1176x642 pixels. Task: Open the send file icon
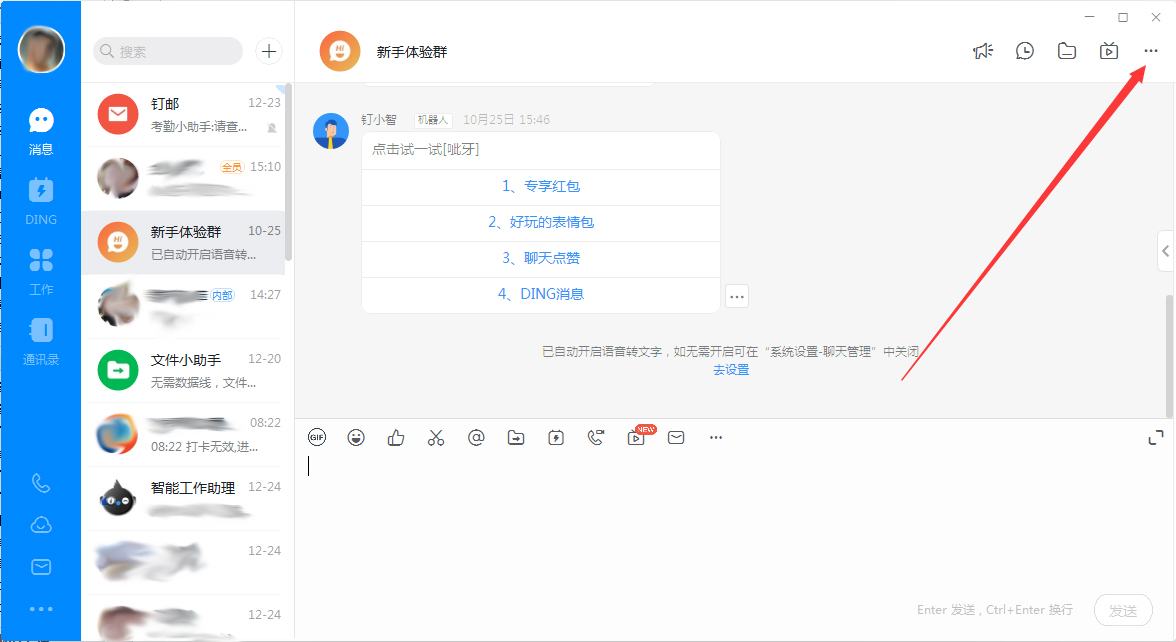(x=516, y=437)
